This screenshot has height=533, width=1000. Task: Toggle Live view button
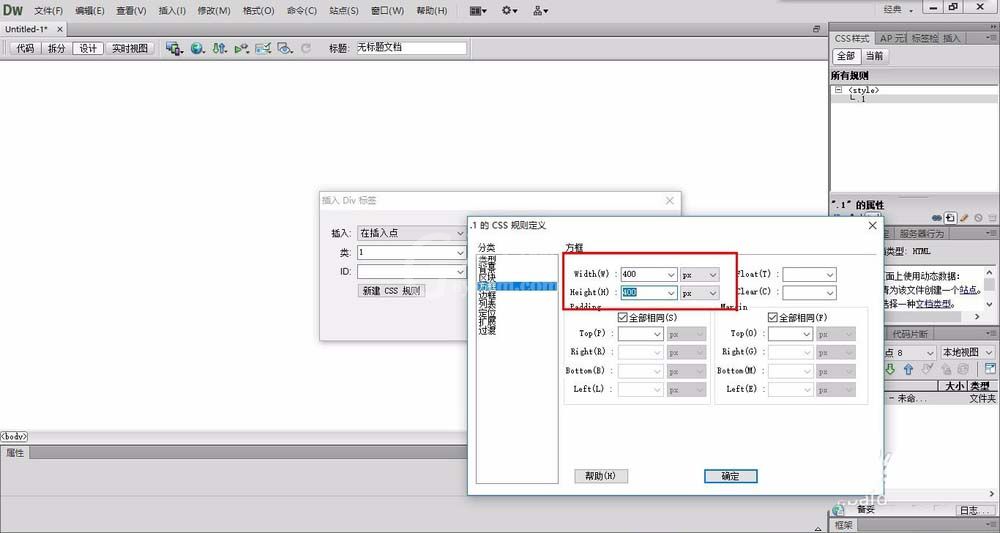point(130,48)
